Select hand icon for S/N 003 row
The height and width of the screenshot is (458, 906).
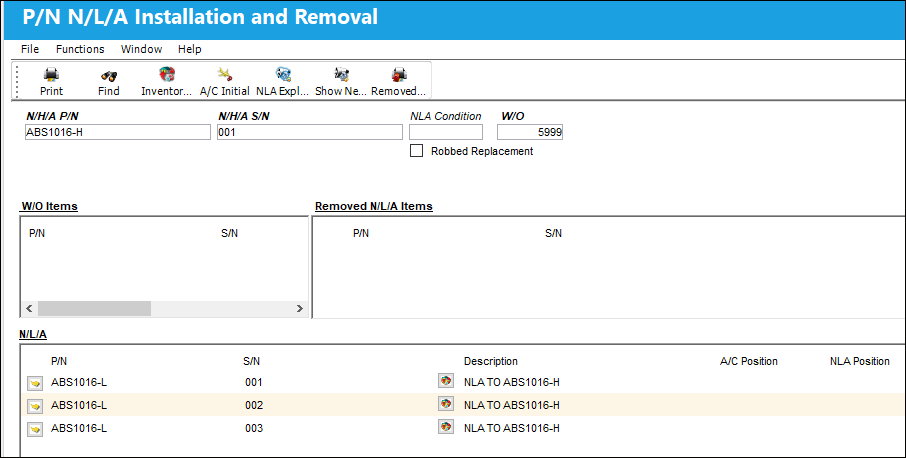point(35,429)
